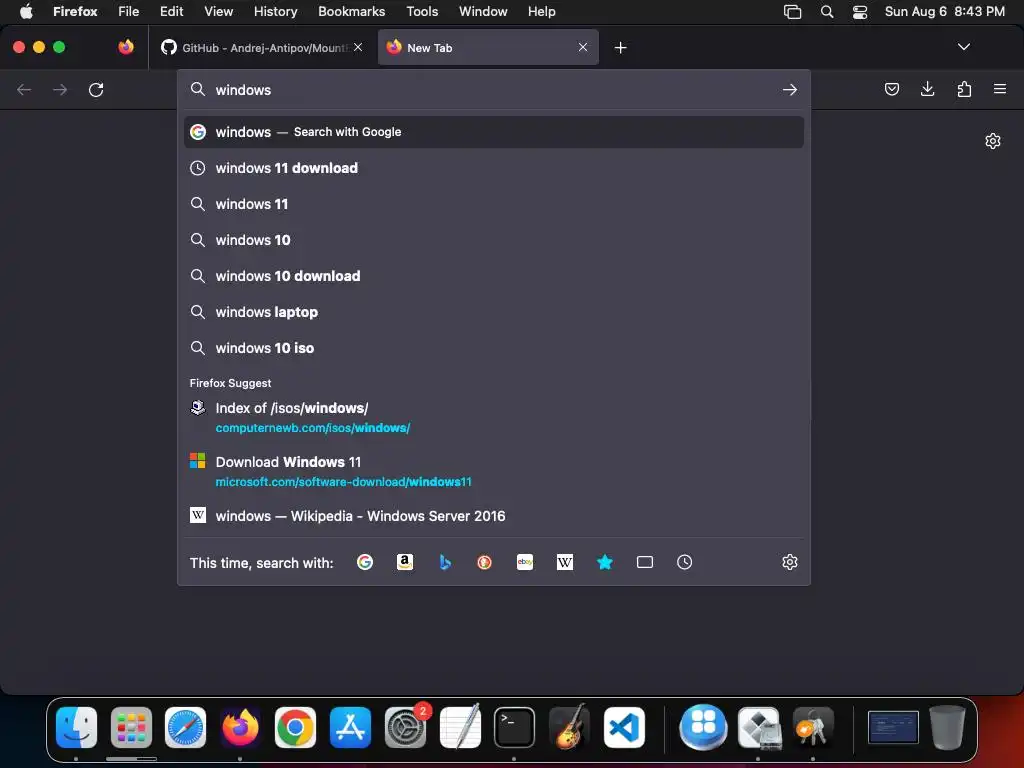Screen dimensions: 1024x768
Task: Search only in open Tabs
Action: tap(645, 562)
